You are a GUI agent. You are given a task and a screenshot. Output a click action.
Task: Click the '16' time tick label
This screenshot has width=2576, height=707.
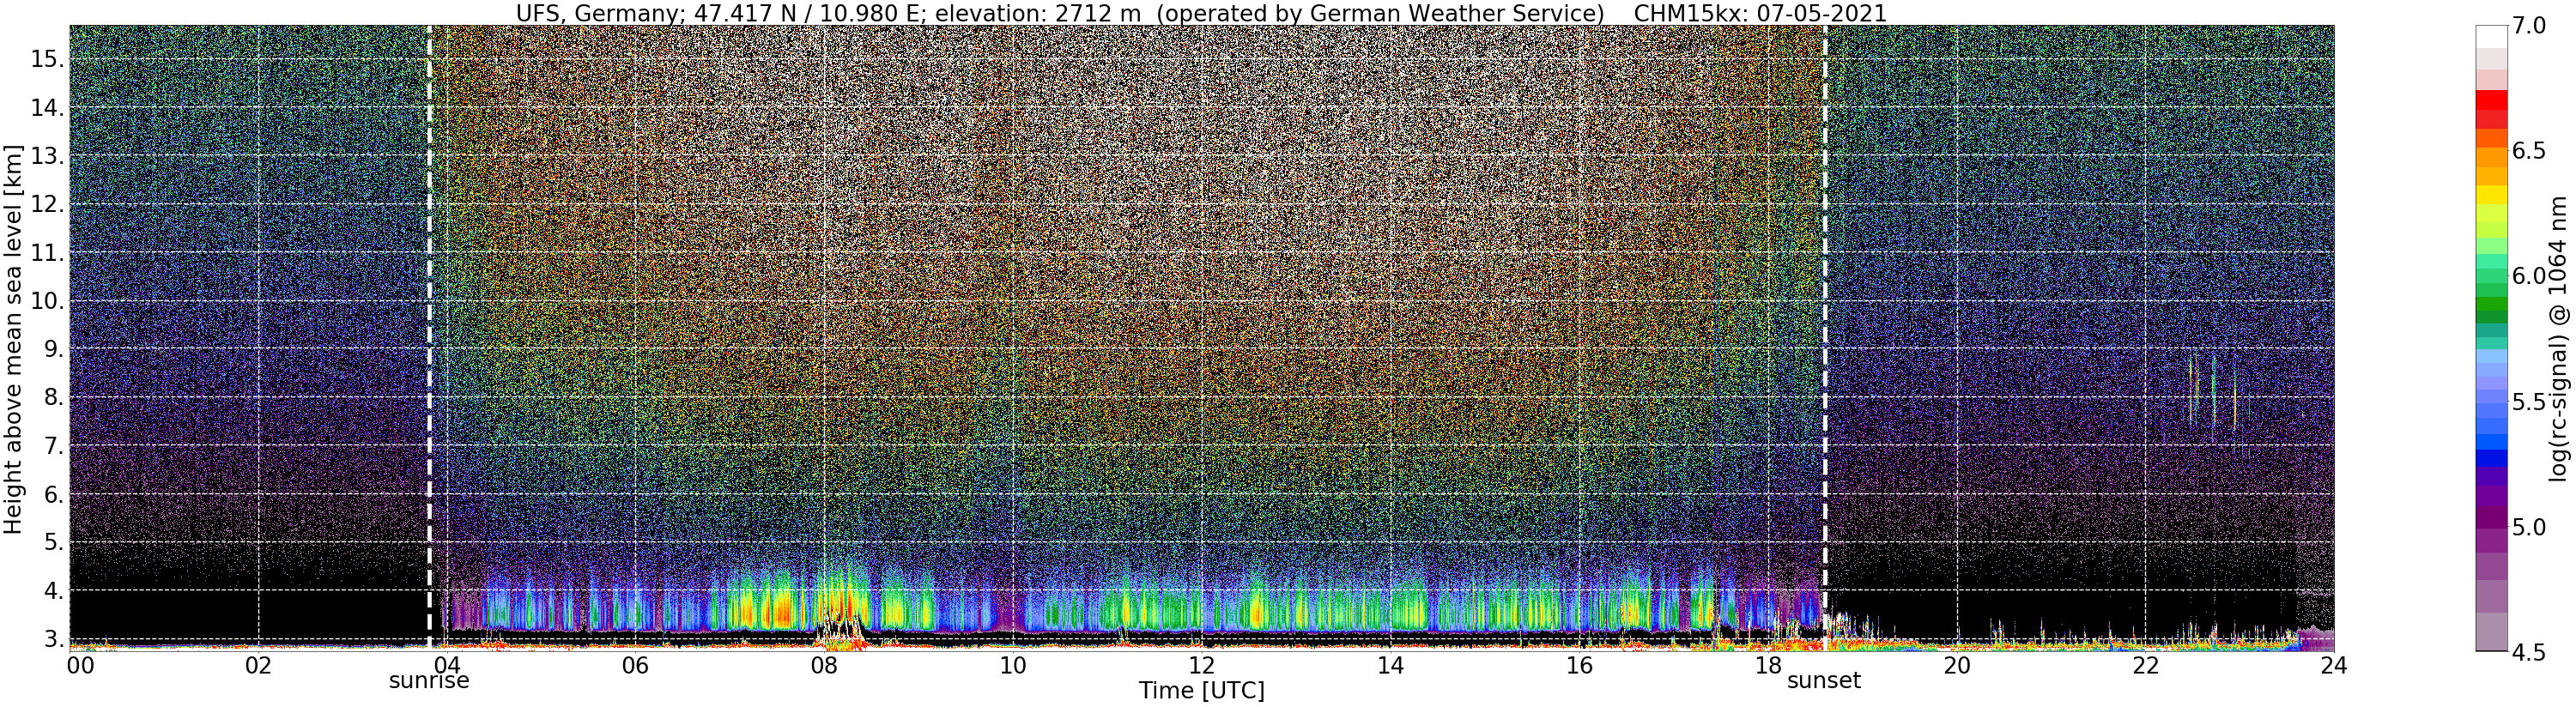1579,665
